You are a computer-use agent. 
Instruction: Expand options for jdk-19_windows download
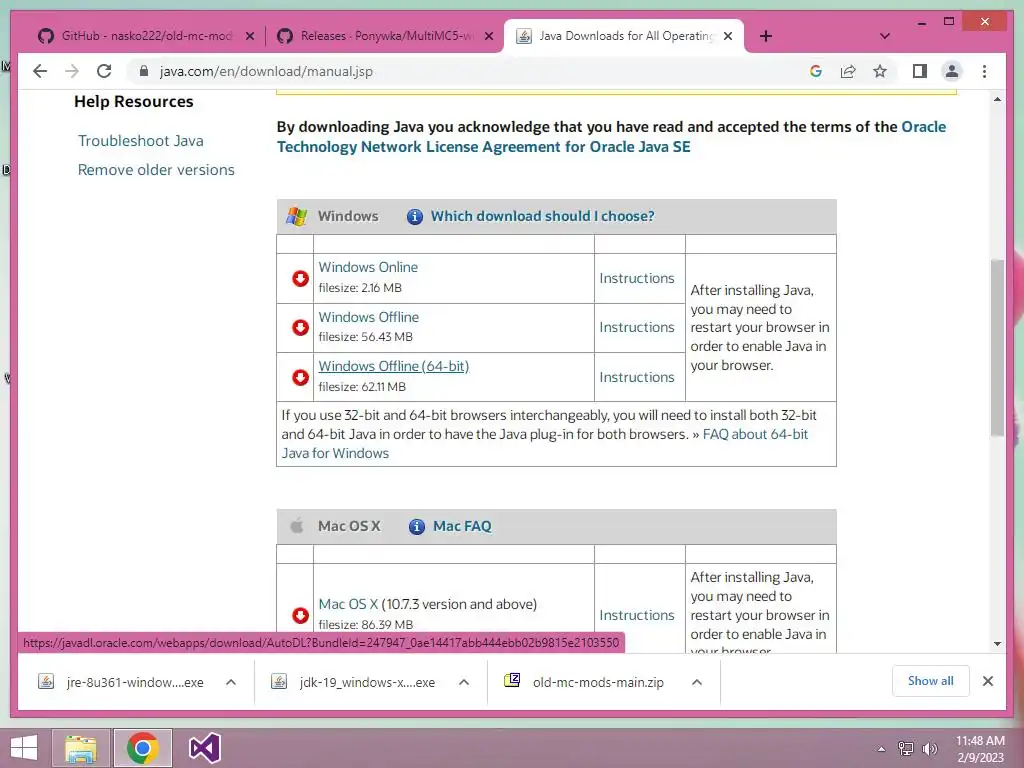tap(464, 682)
